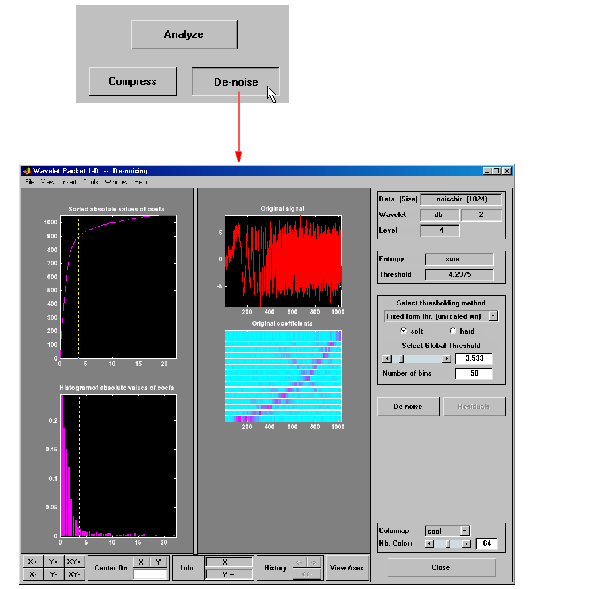
Task: Open the File menu
Action: 30,181
